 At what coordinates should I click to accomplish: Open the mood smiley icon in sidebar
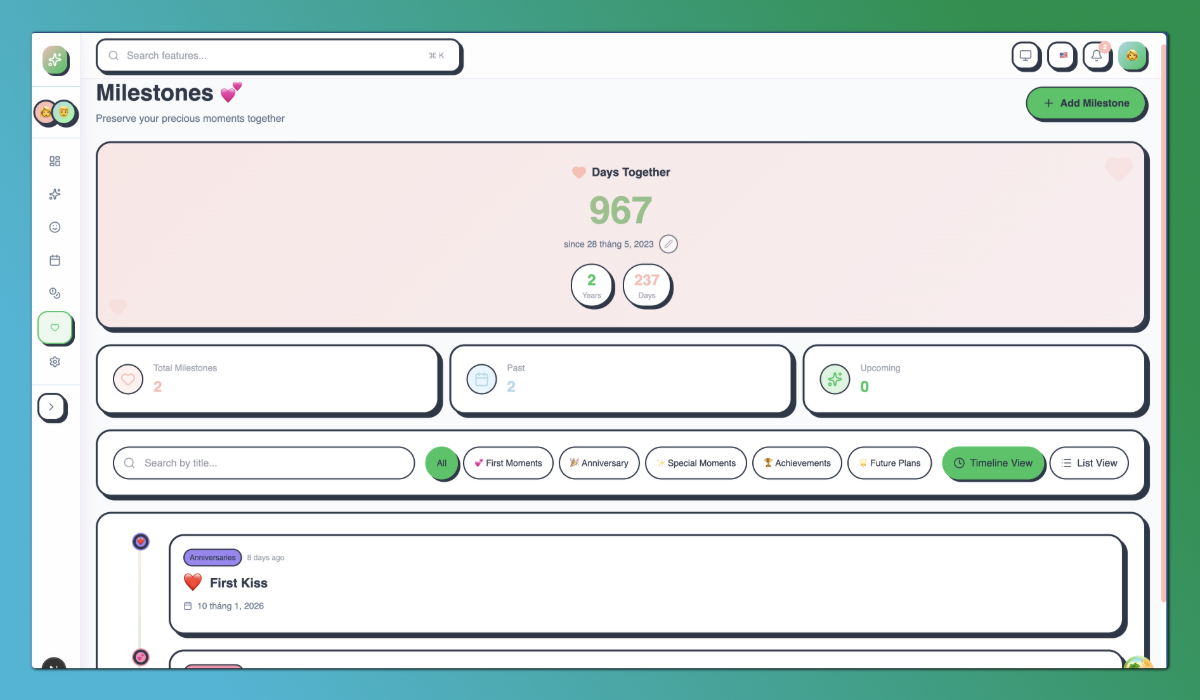(x=55, y=227)
